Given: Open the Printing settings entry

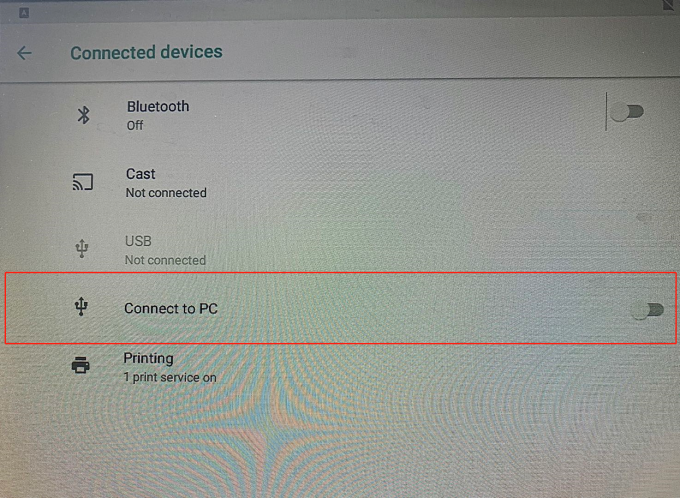Looking at the screenshot, I should pyautogui.click(x=148, y=358).
